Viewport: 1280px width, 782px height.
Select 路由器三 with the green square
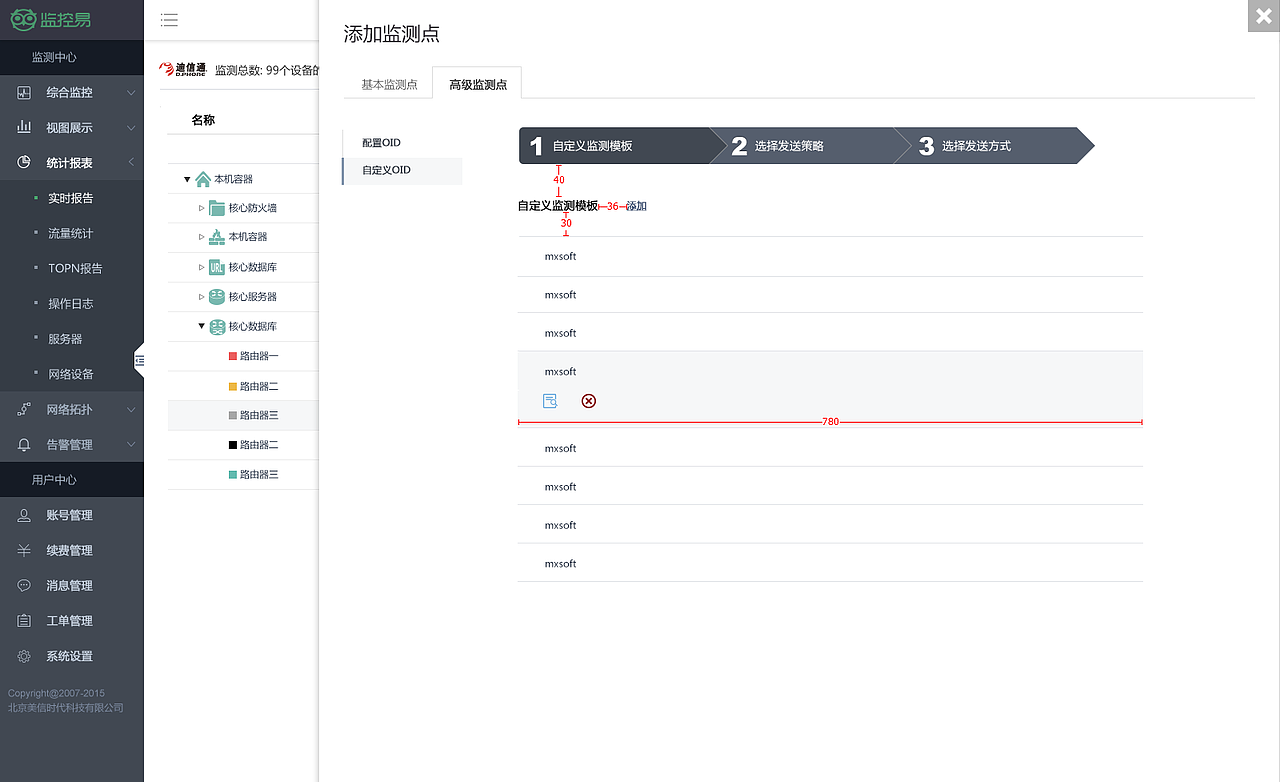[259, 474]
